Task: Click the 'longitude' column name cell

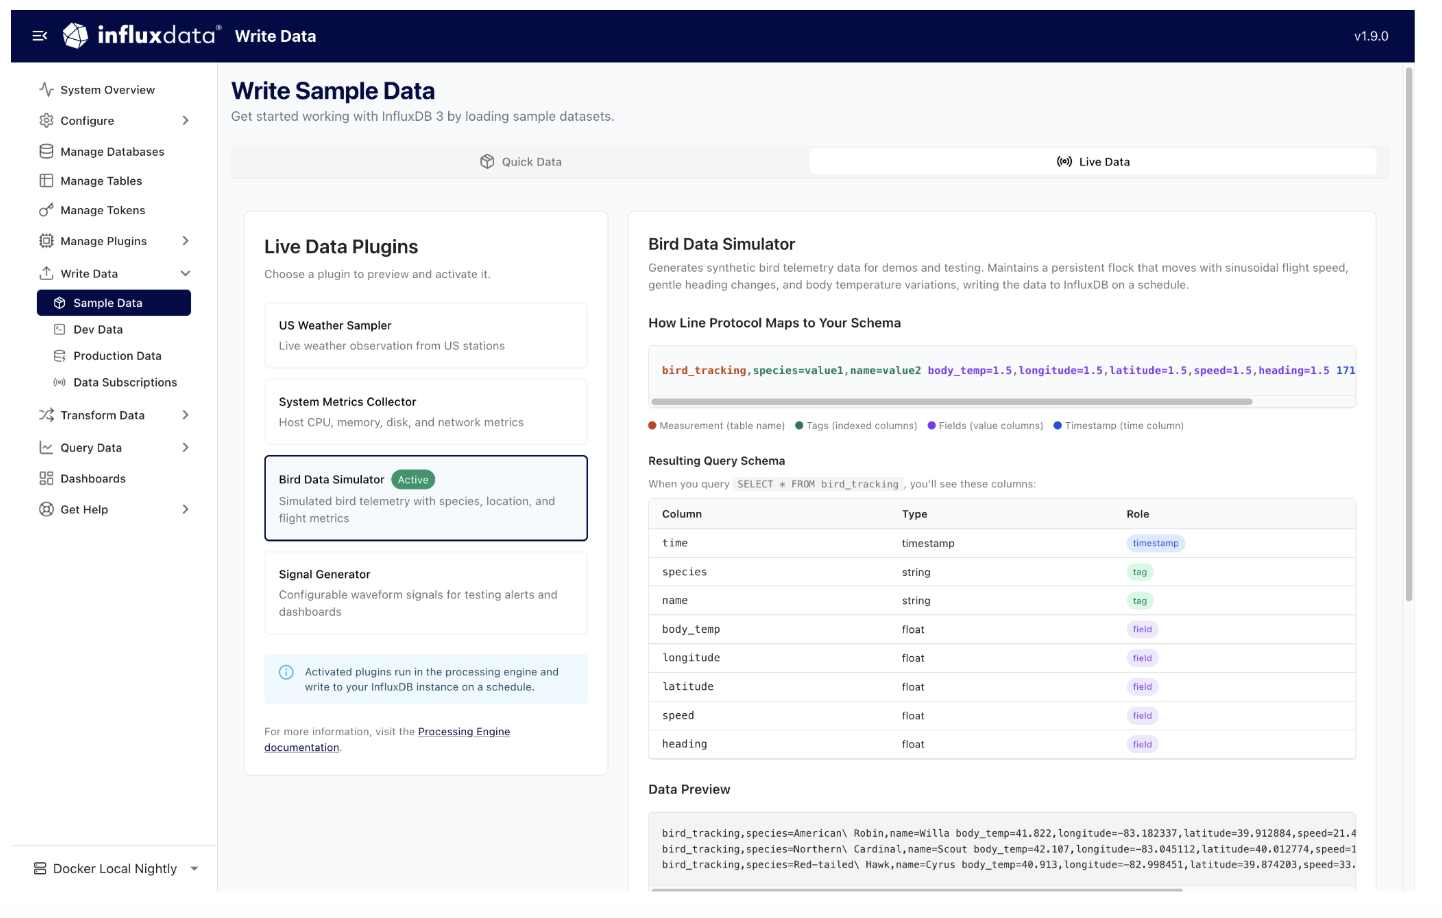Action: tap(691, 658)
